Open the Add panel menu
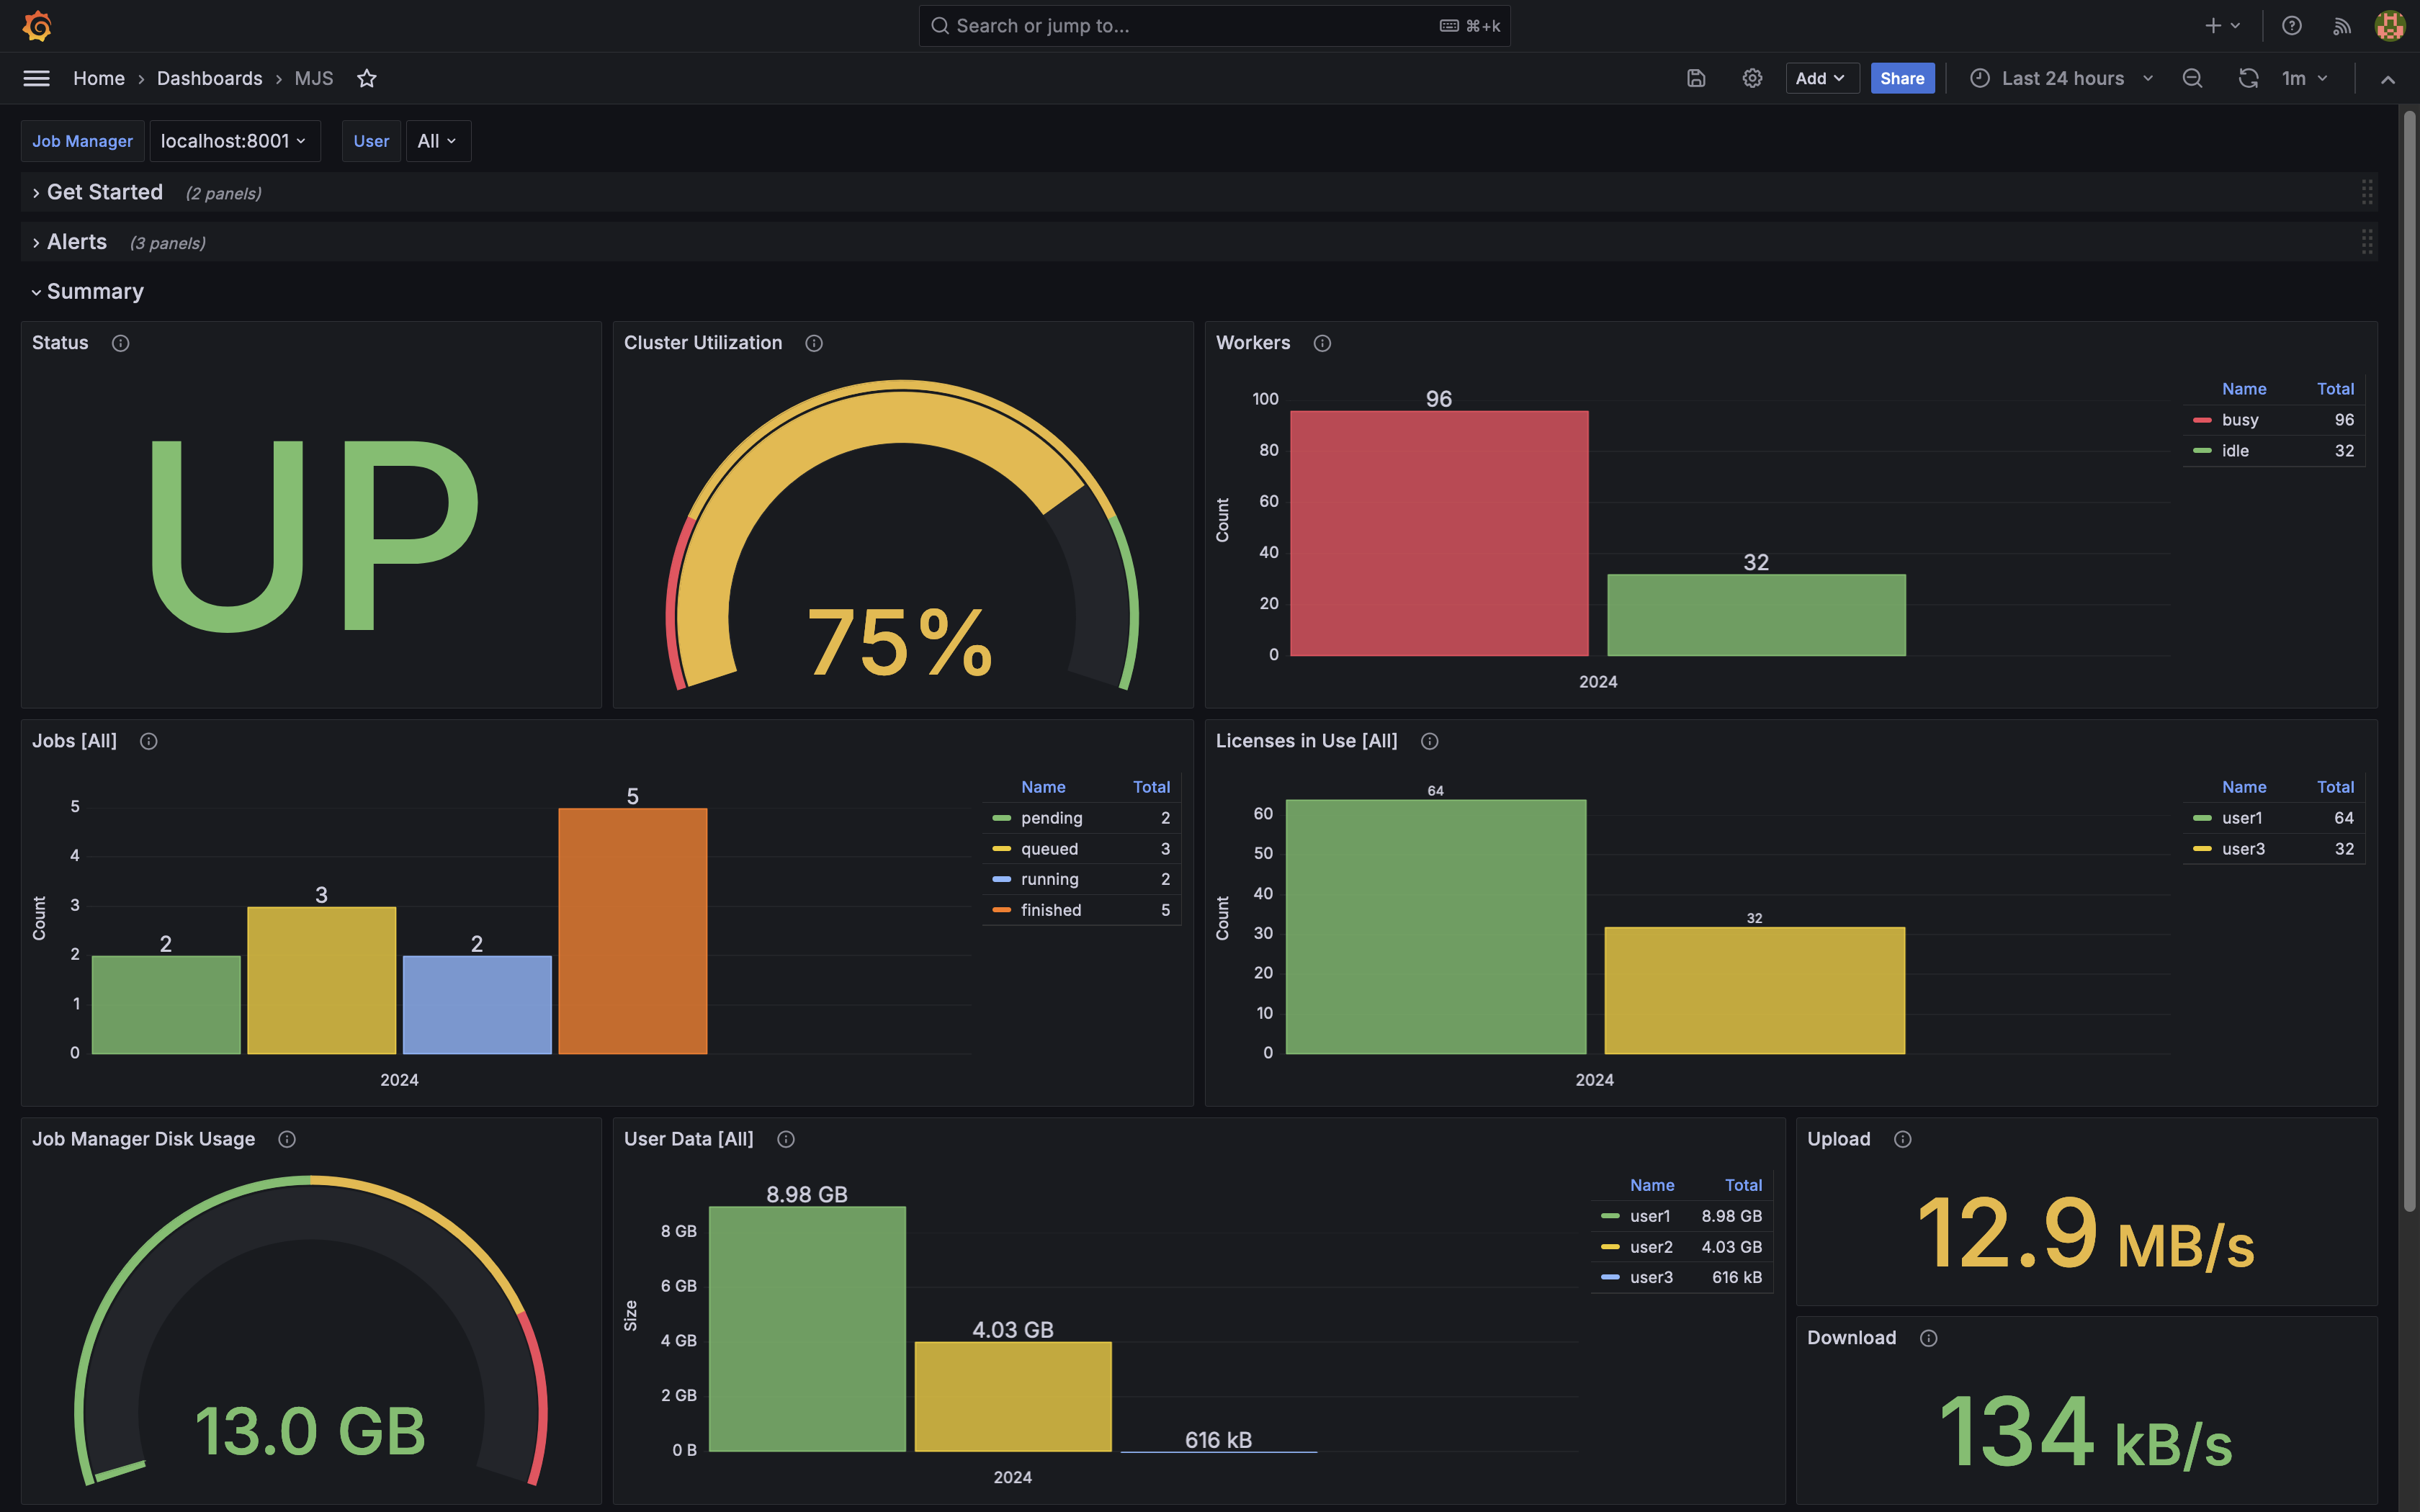 [1821, 78]
